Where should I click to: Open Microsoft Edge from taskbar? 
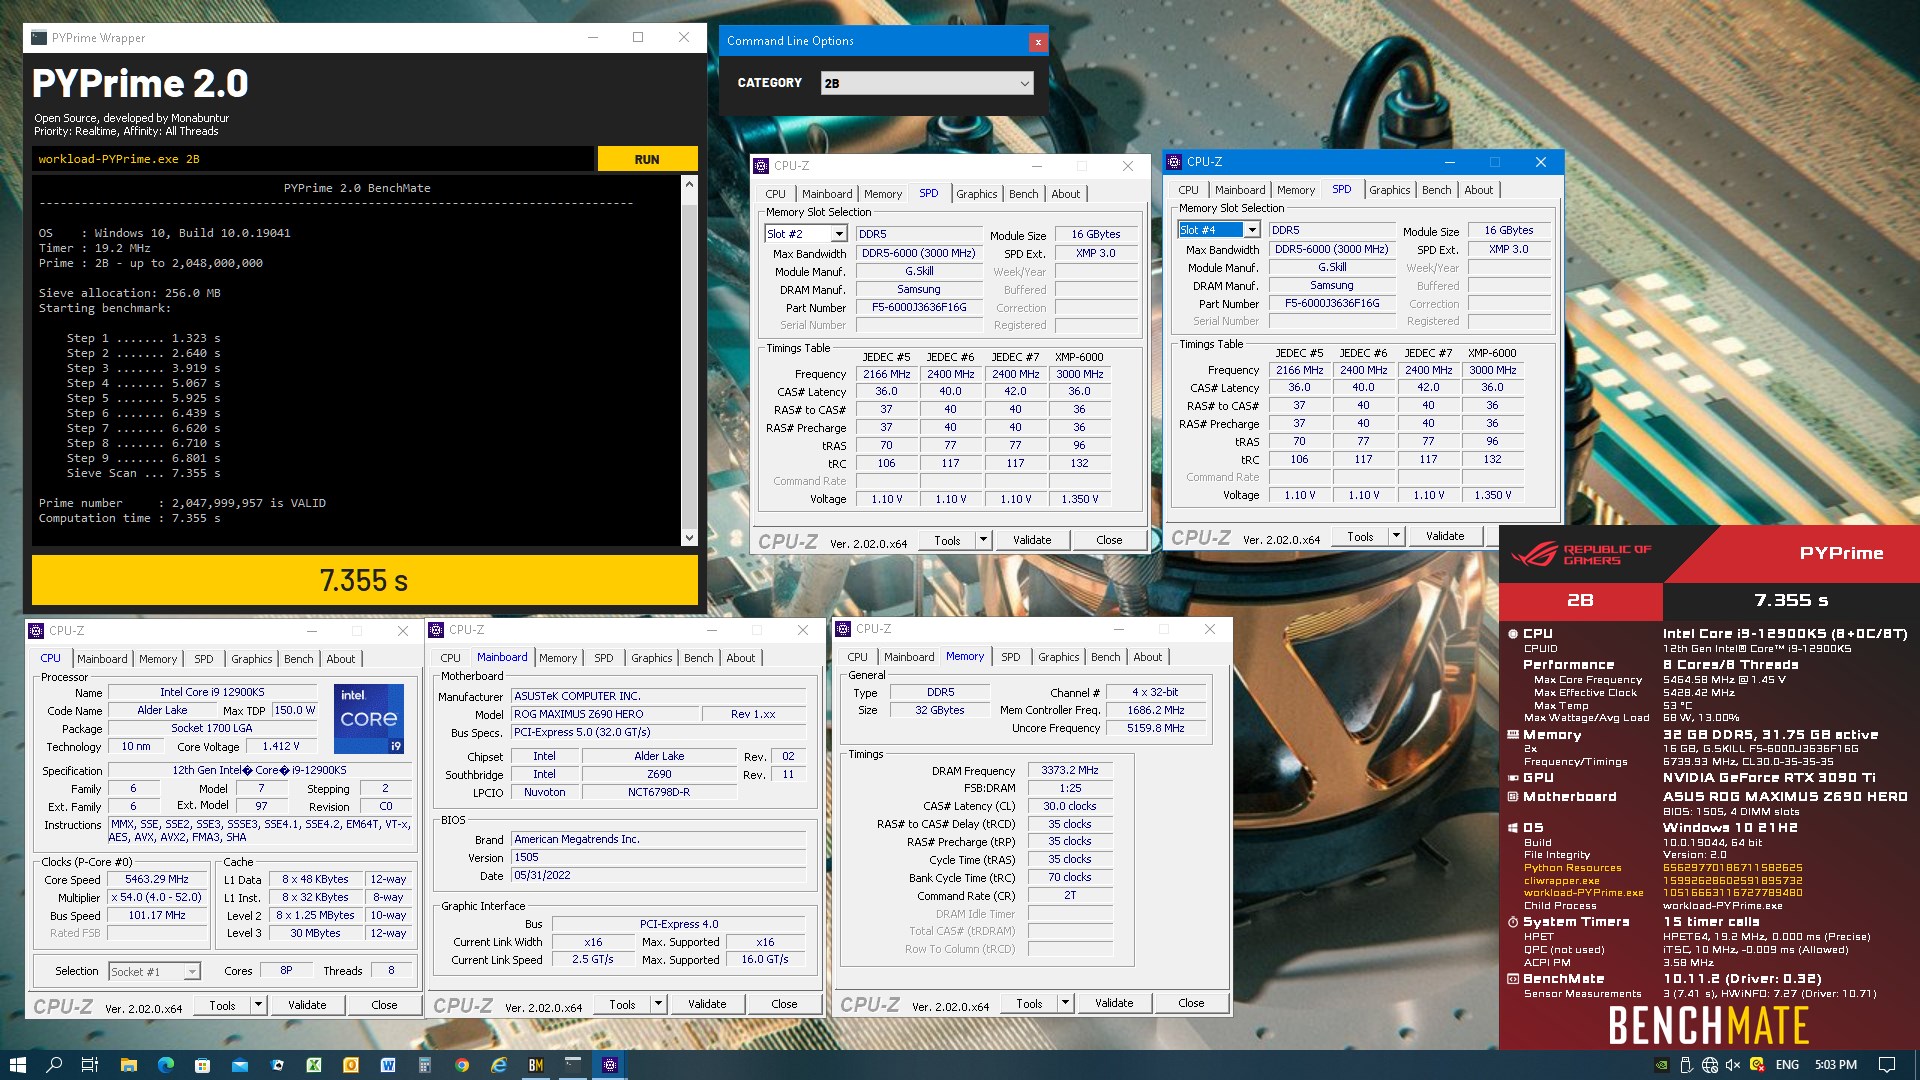coord(166,1065)
